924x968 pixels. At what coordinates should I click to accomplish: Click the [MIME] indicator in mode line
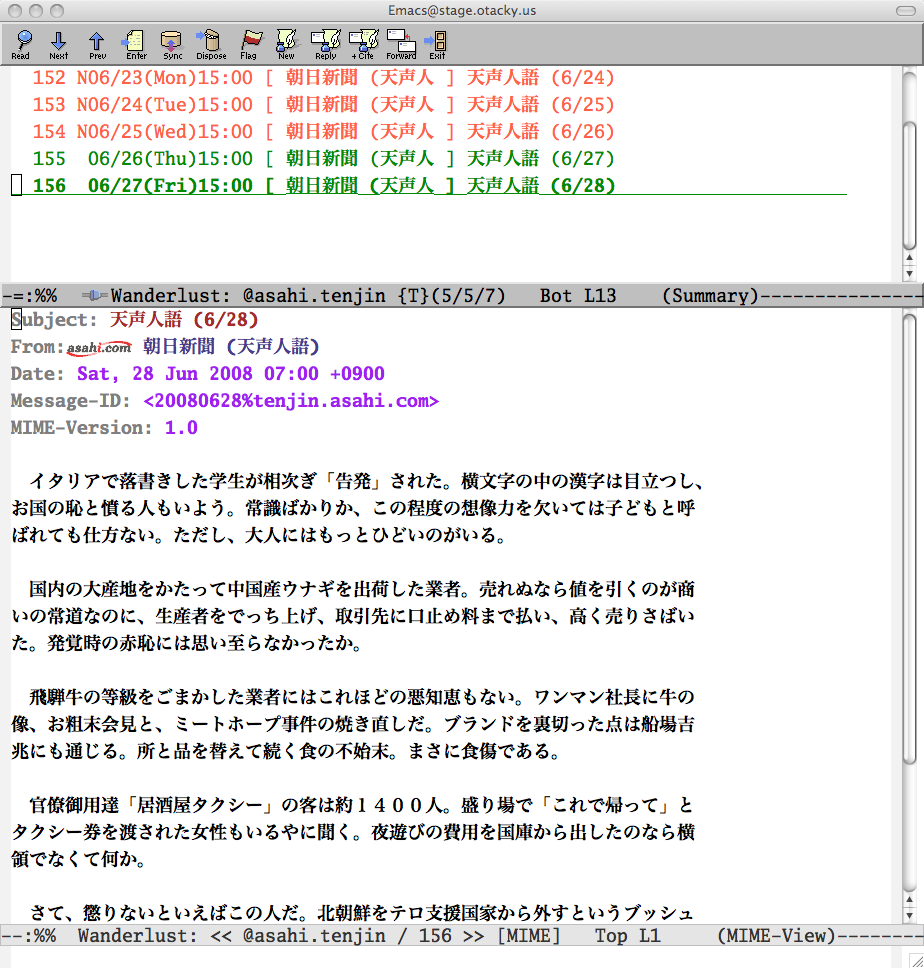point(529,937)
